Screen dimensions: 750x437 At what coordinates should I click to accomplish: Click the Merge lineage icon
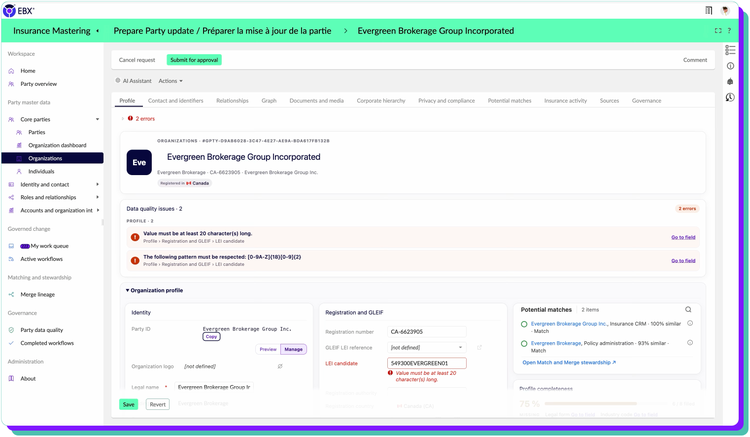11,295
